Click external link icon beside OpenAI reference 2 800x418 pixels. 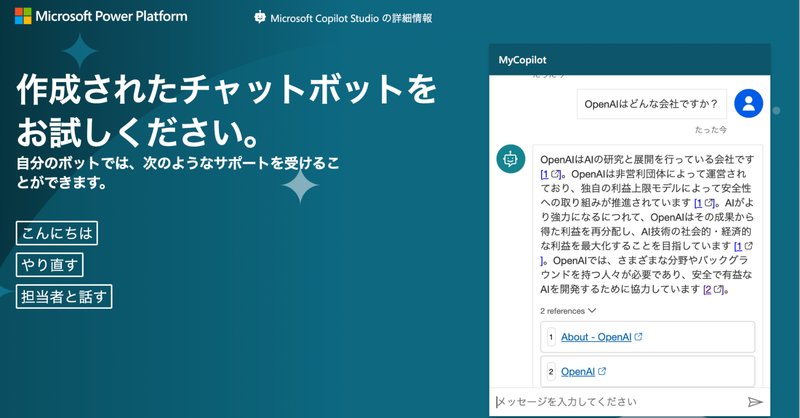point(602,372)
